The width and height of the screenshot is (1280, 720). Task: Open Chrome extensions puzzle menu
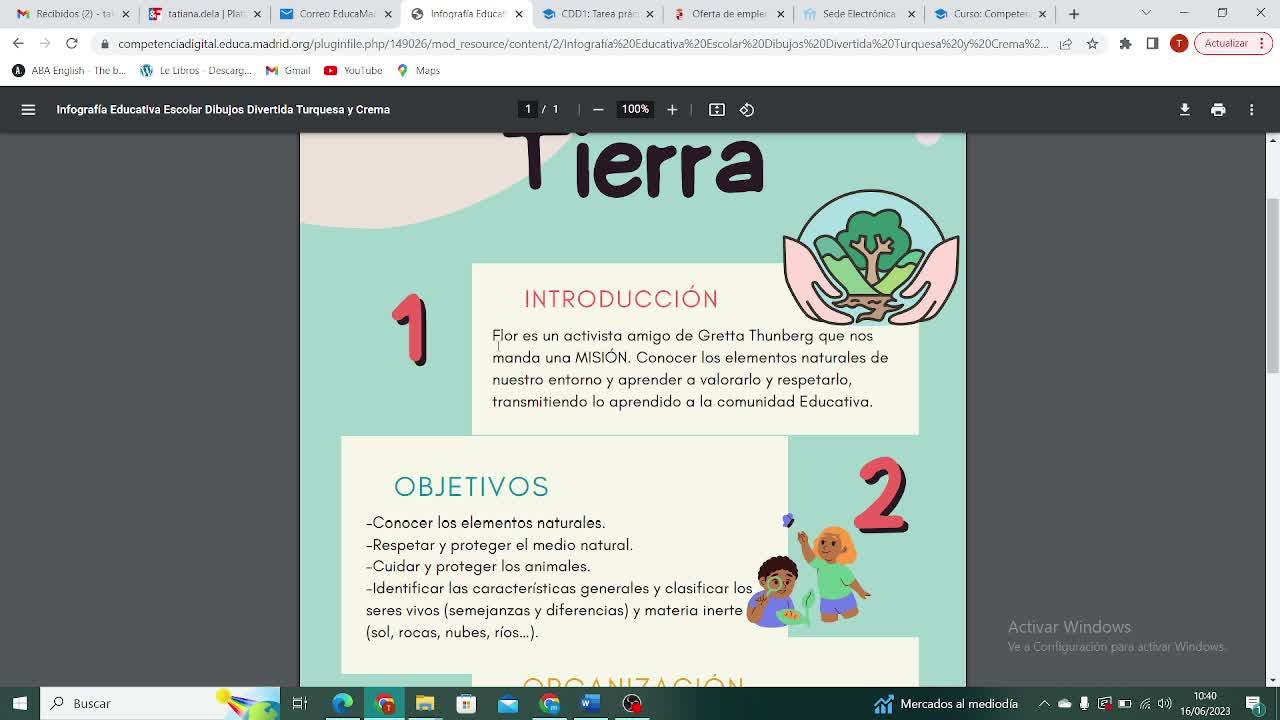click(1126, 44)
